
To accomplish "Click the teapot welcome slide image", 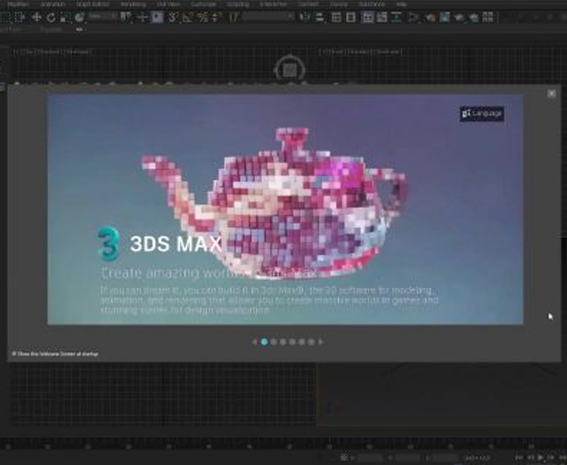I will click(285, 209).
